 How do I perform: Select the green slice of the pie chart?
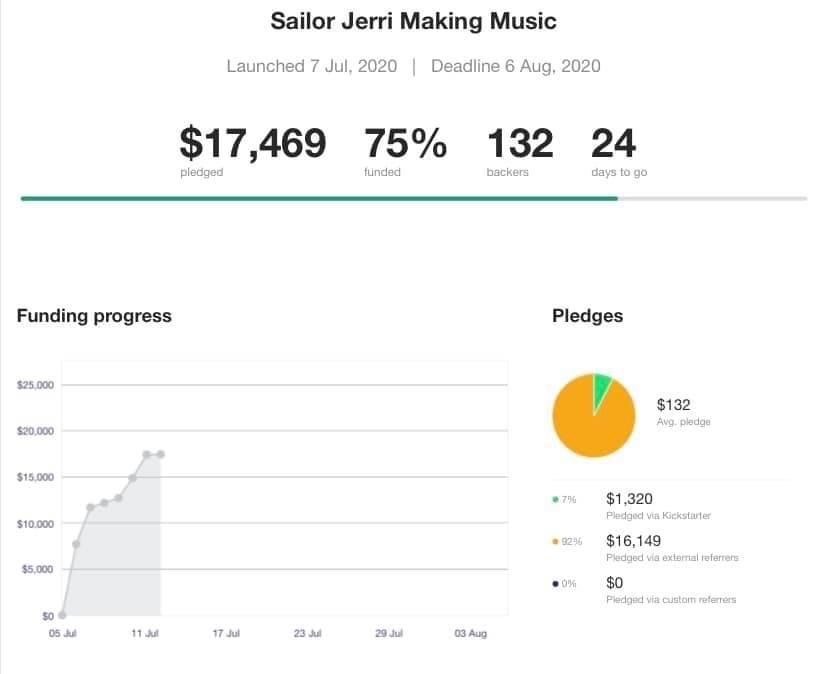pos(601,386)
